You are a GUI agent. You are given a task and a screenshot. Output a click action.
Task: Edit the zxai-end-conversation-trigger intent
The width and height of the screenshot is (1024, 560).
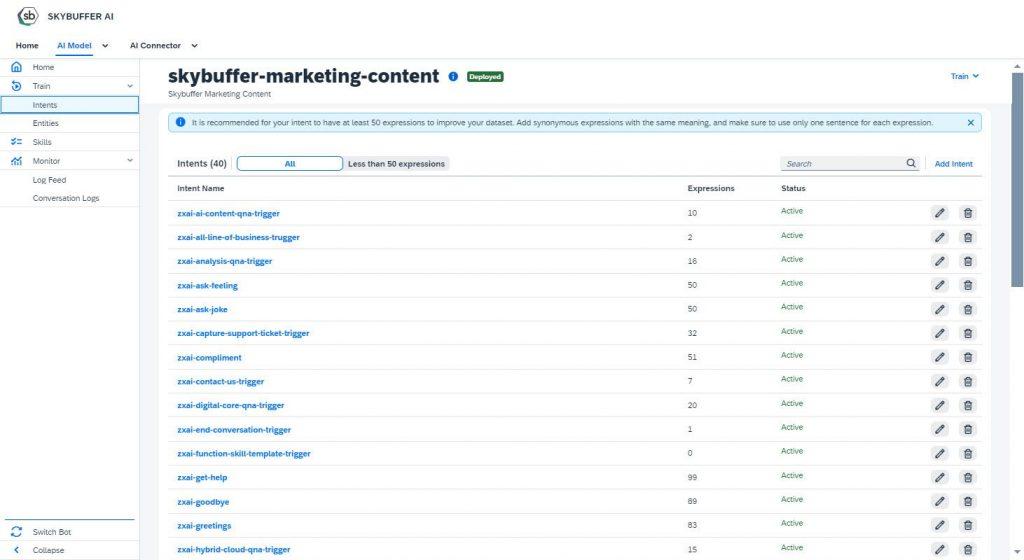coord(940,429)
